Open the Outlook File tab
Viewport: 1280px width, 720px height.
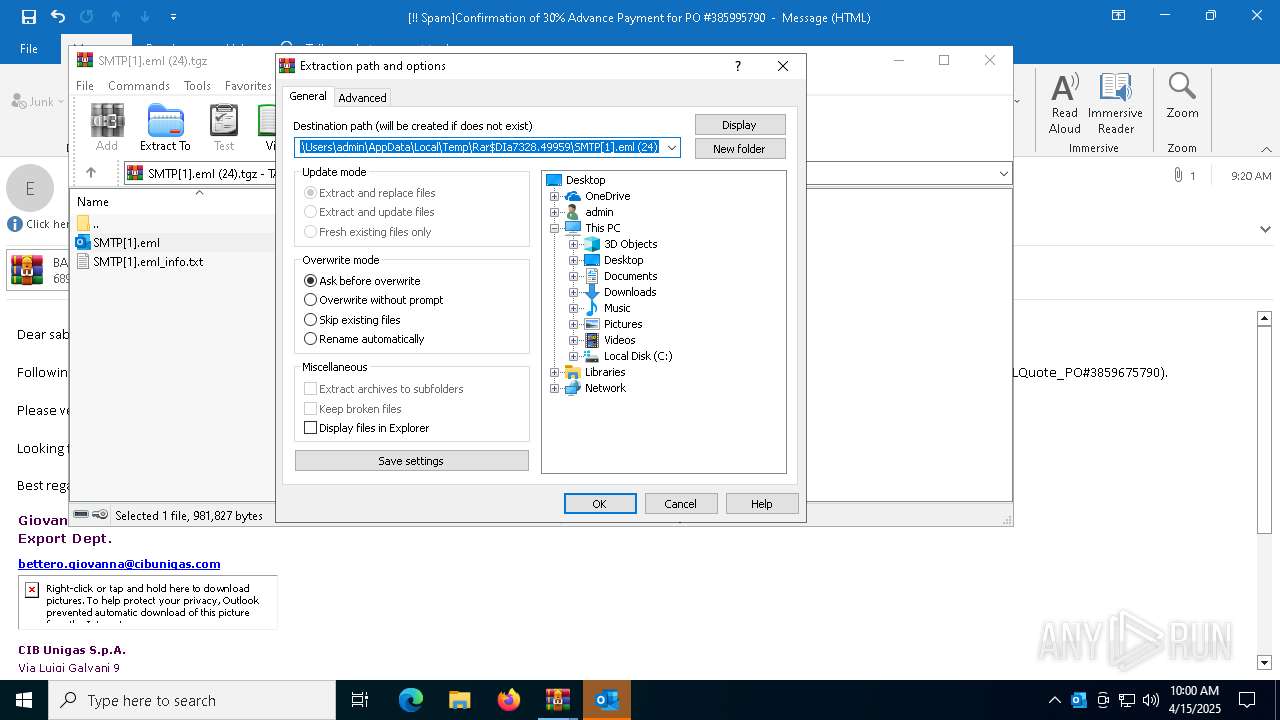[x=29, y=48]
